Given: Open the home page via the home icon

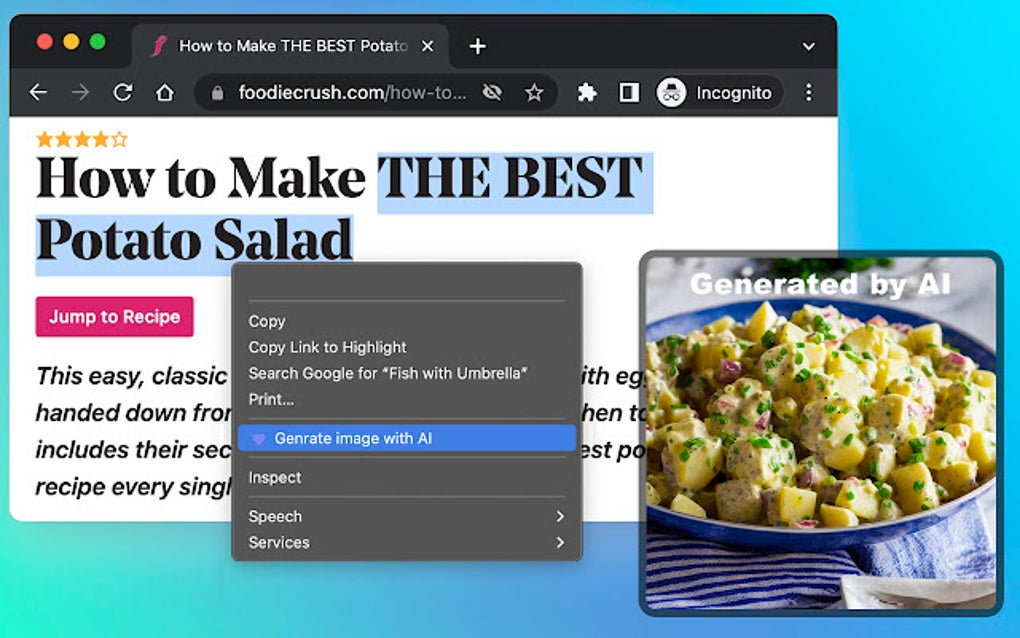Looking at the screenshot, I should pyautogui.click(x=165, y=92).
